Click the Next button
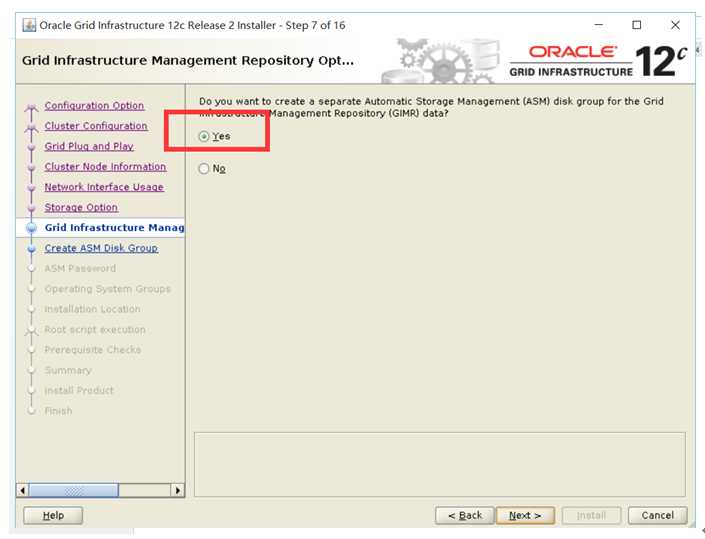 click(x=525, y=515)
